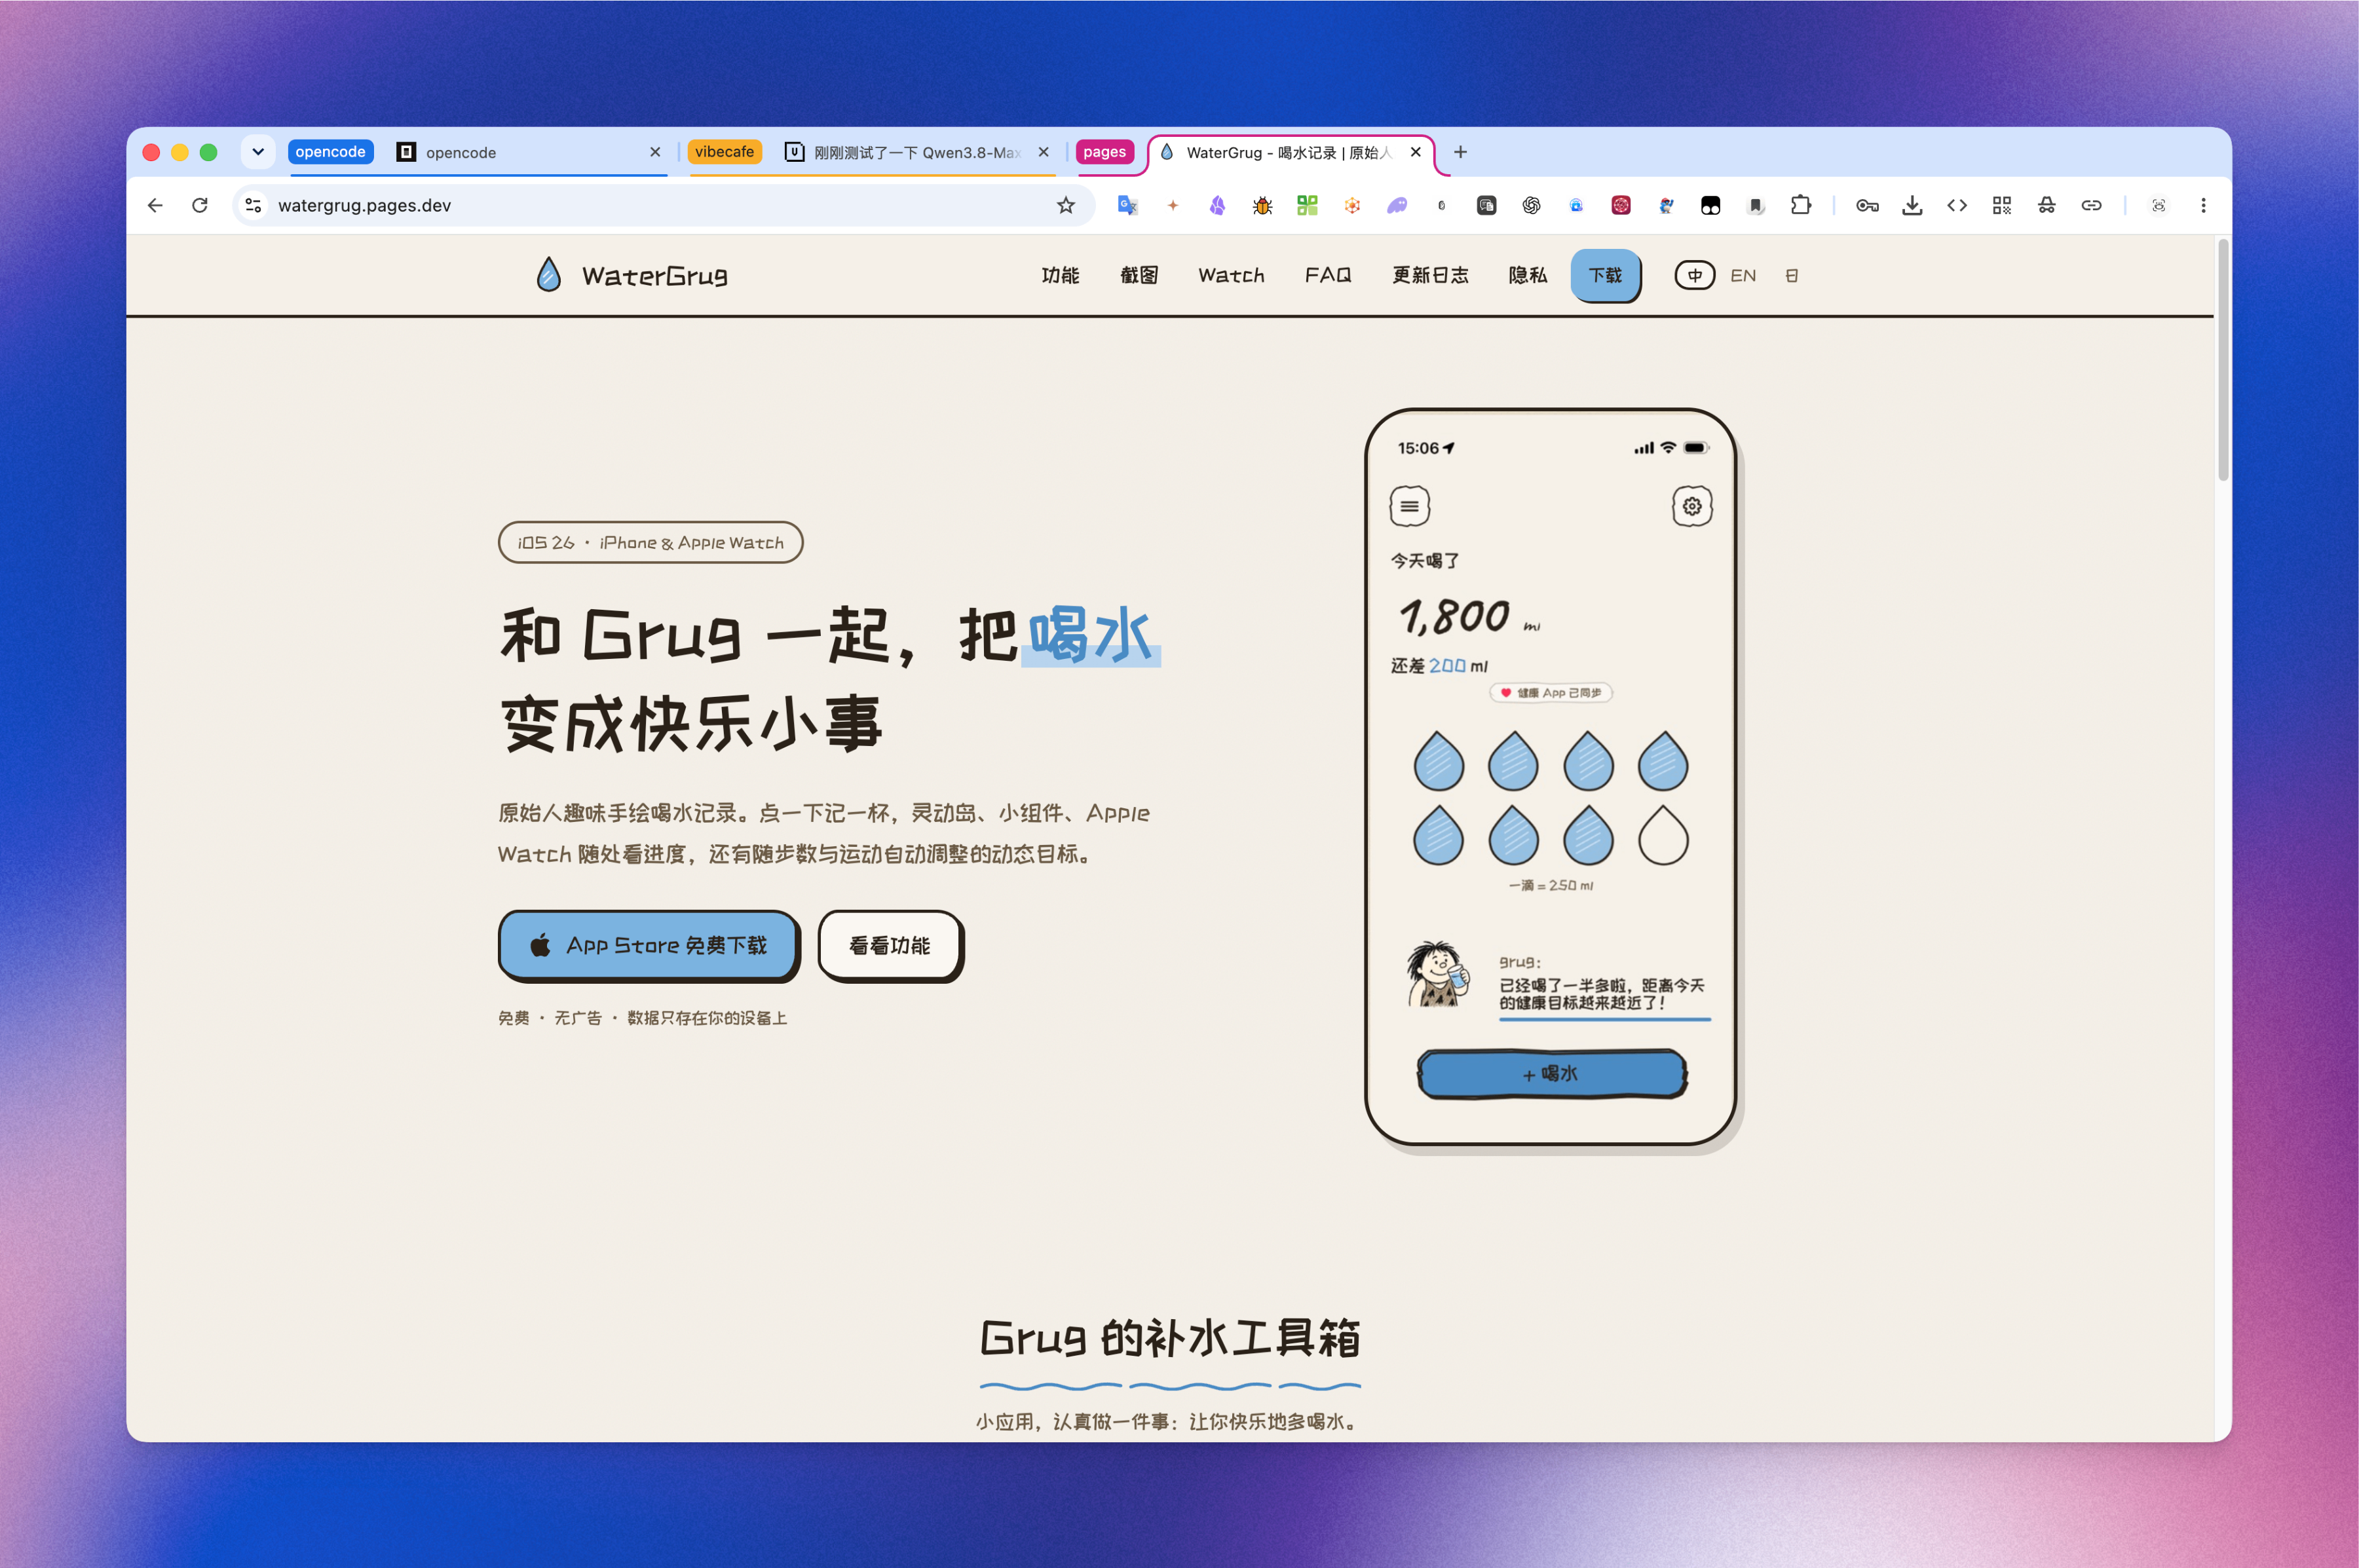Collapse the vibecafe tab group label
This screenshot has width=2359, height=1568.
click(724, 152)
